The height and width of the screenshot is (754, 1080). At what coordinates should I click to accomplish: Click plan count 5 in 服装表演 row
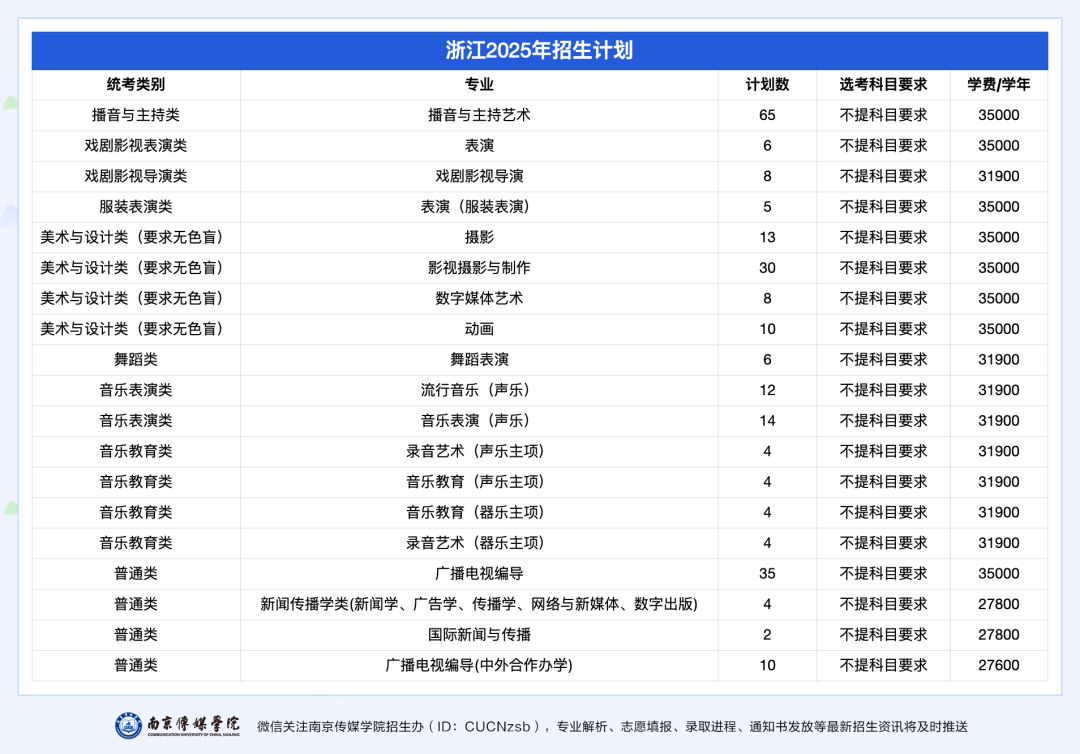point(767,207)
